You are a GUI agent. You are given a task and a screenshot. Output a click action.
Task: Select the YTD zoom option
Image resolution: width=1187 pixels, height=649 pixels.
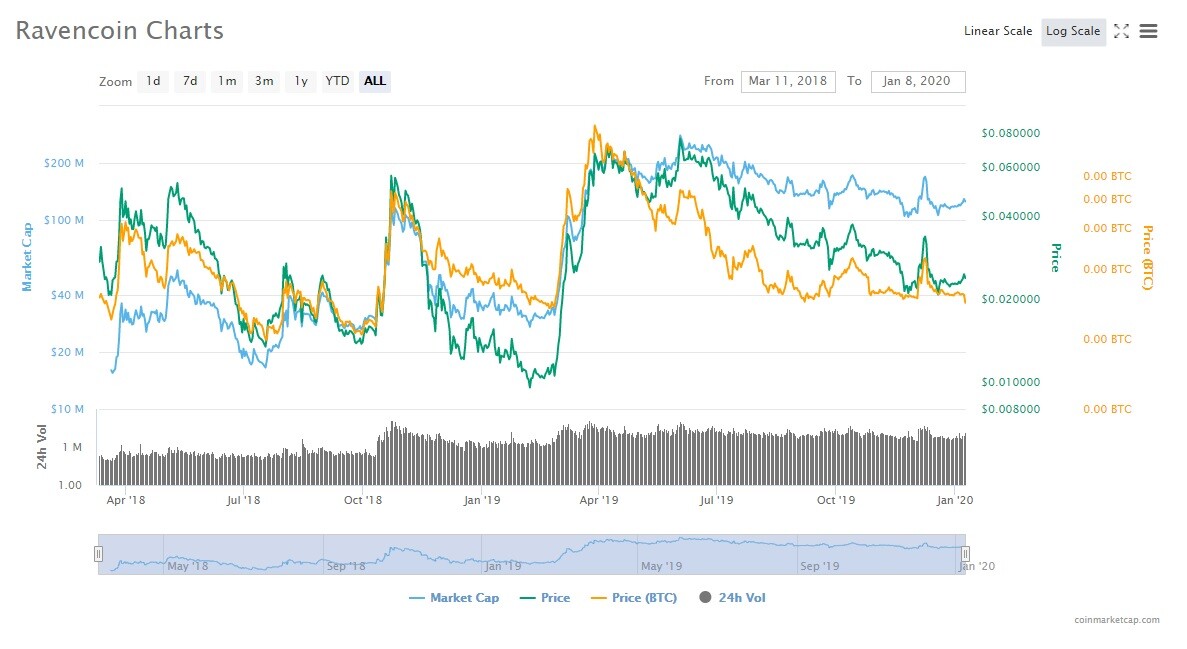coord(337,82)
